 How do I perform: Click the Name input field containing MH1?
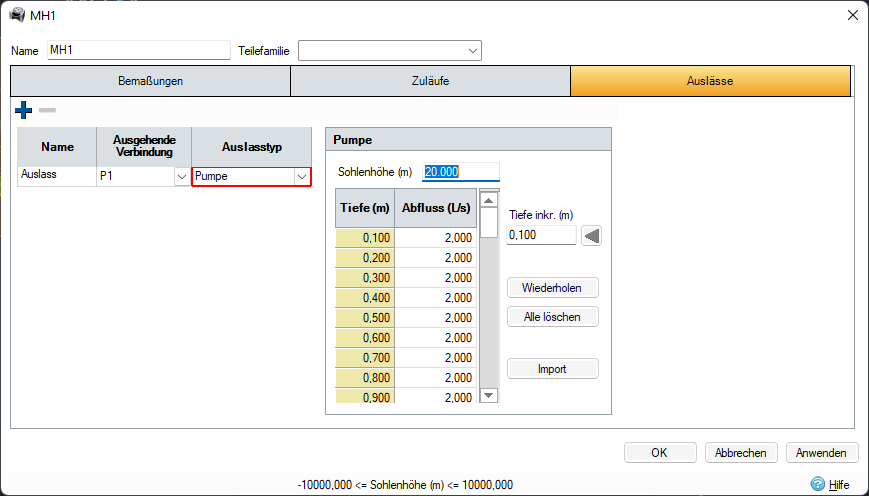139,50
